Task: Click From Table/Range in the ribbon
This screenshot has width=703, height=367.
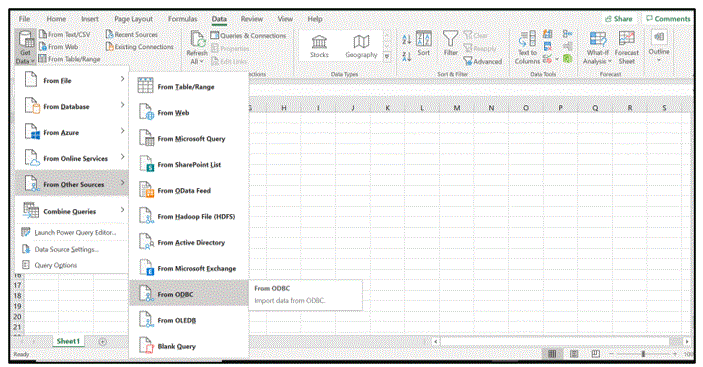Action: pos(69,59)
